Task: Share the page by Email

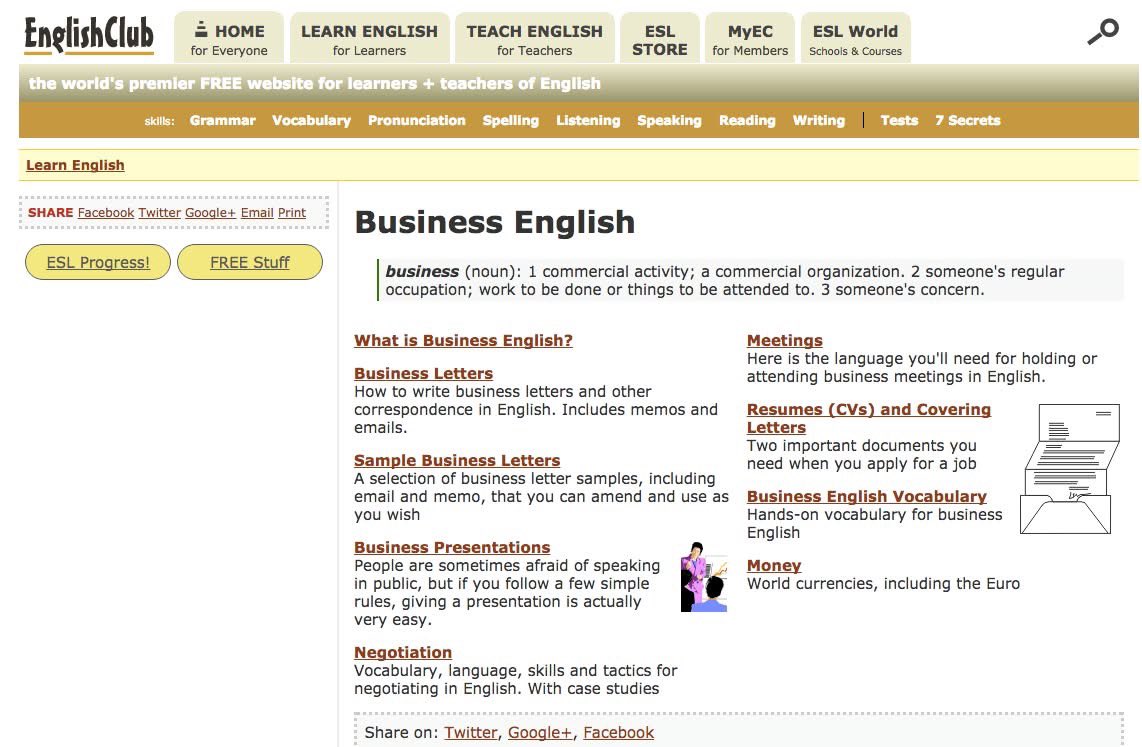Action: coord(257,213)
